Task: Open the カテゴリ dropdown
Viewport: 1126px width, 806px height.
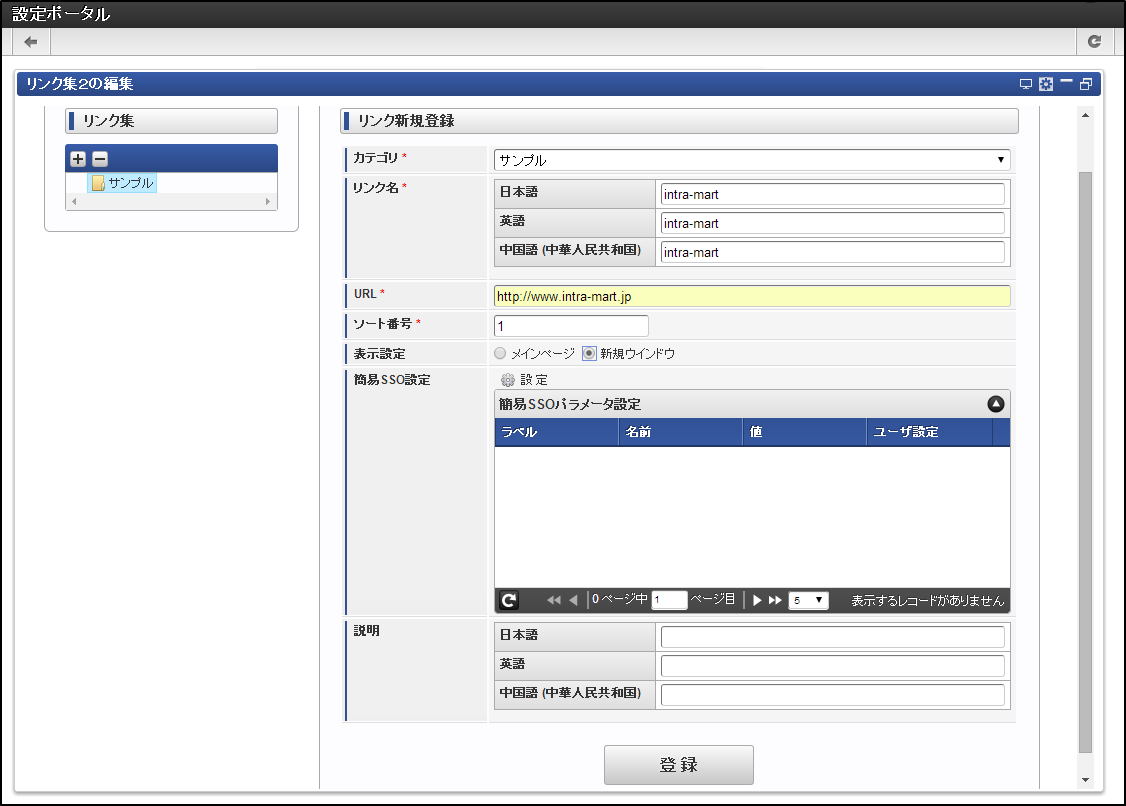Action: point(752,160)
